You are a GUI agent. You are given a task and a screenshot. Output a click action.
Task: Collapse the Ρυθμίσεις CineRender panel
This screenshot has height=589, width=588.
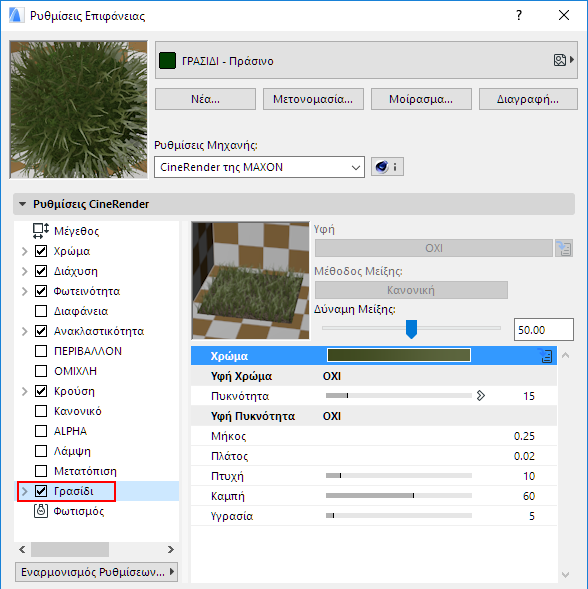click(x=23, y=204)
